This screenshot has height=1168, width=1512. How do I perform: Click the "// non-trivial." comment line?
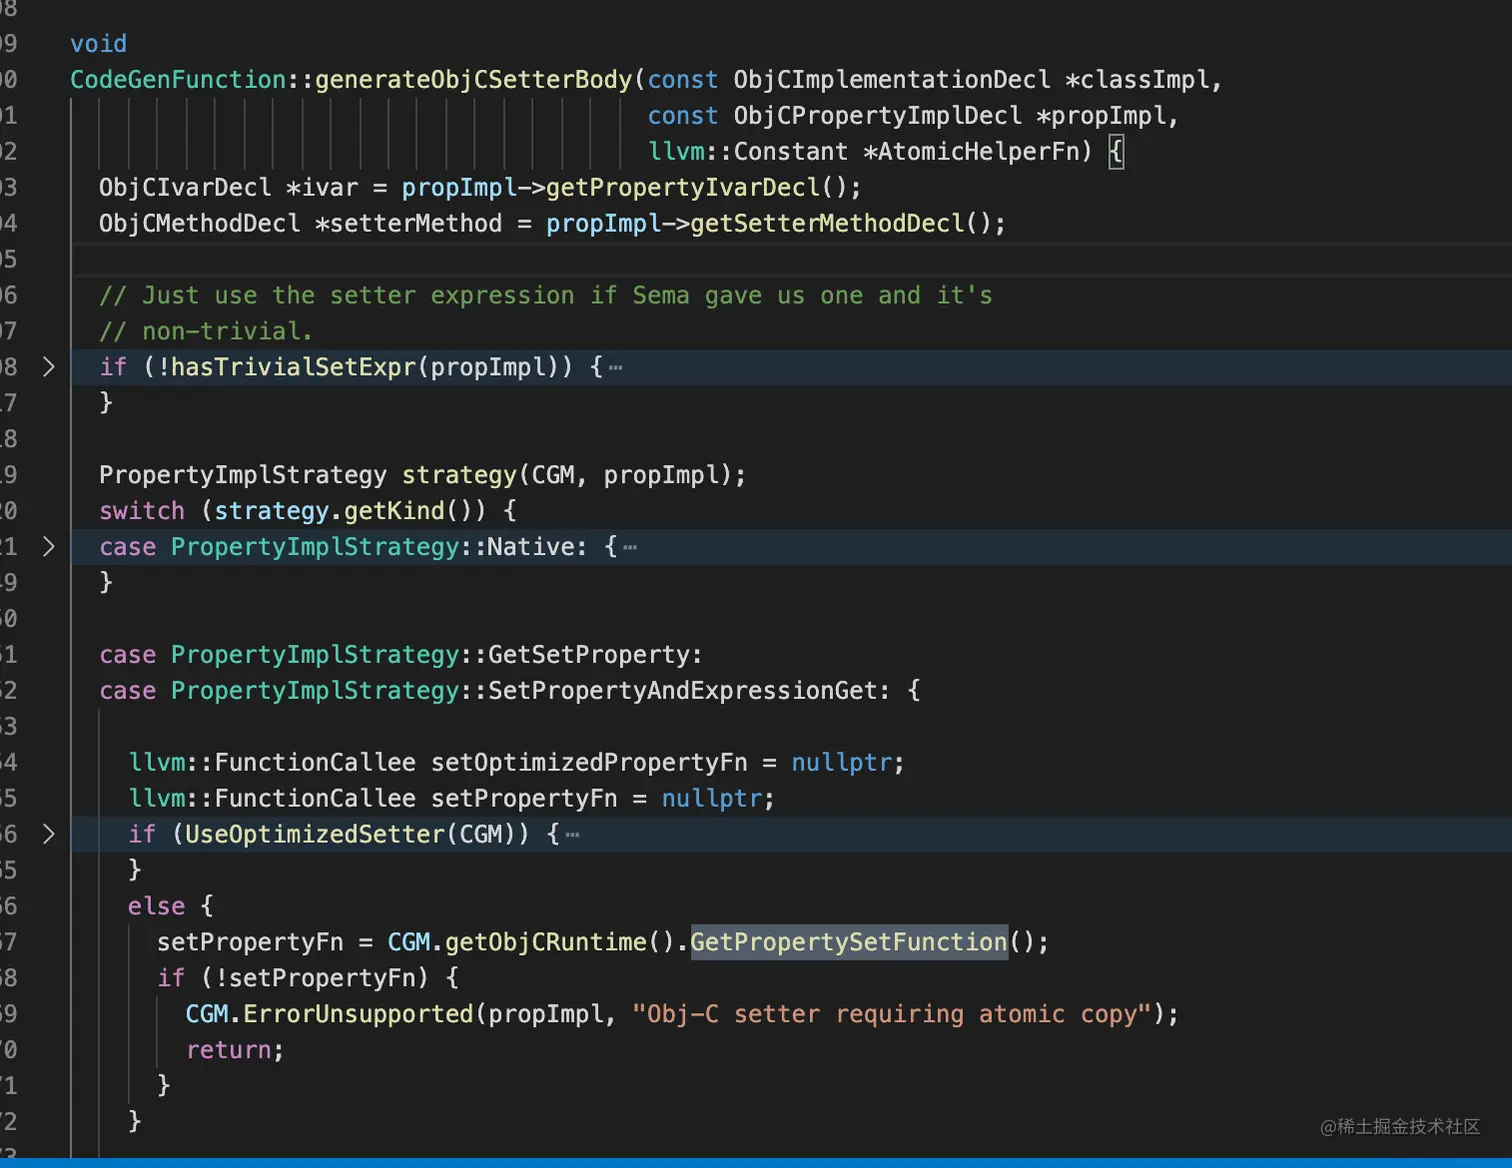tap(206, 332)
